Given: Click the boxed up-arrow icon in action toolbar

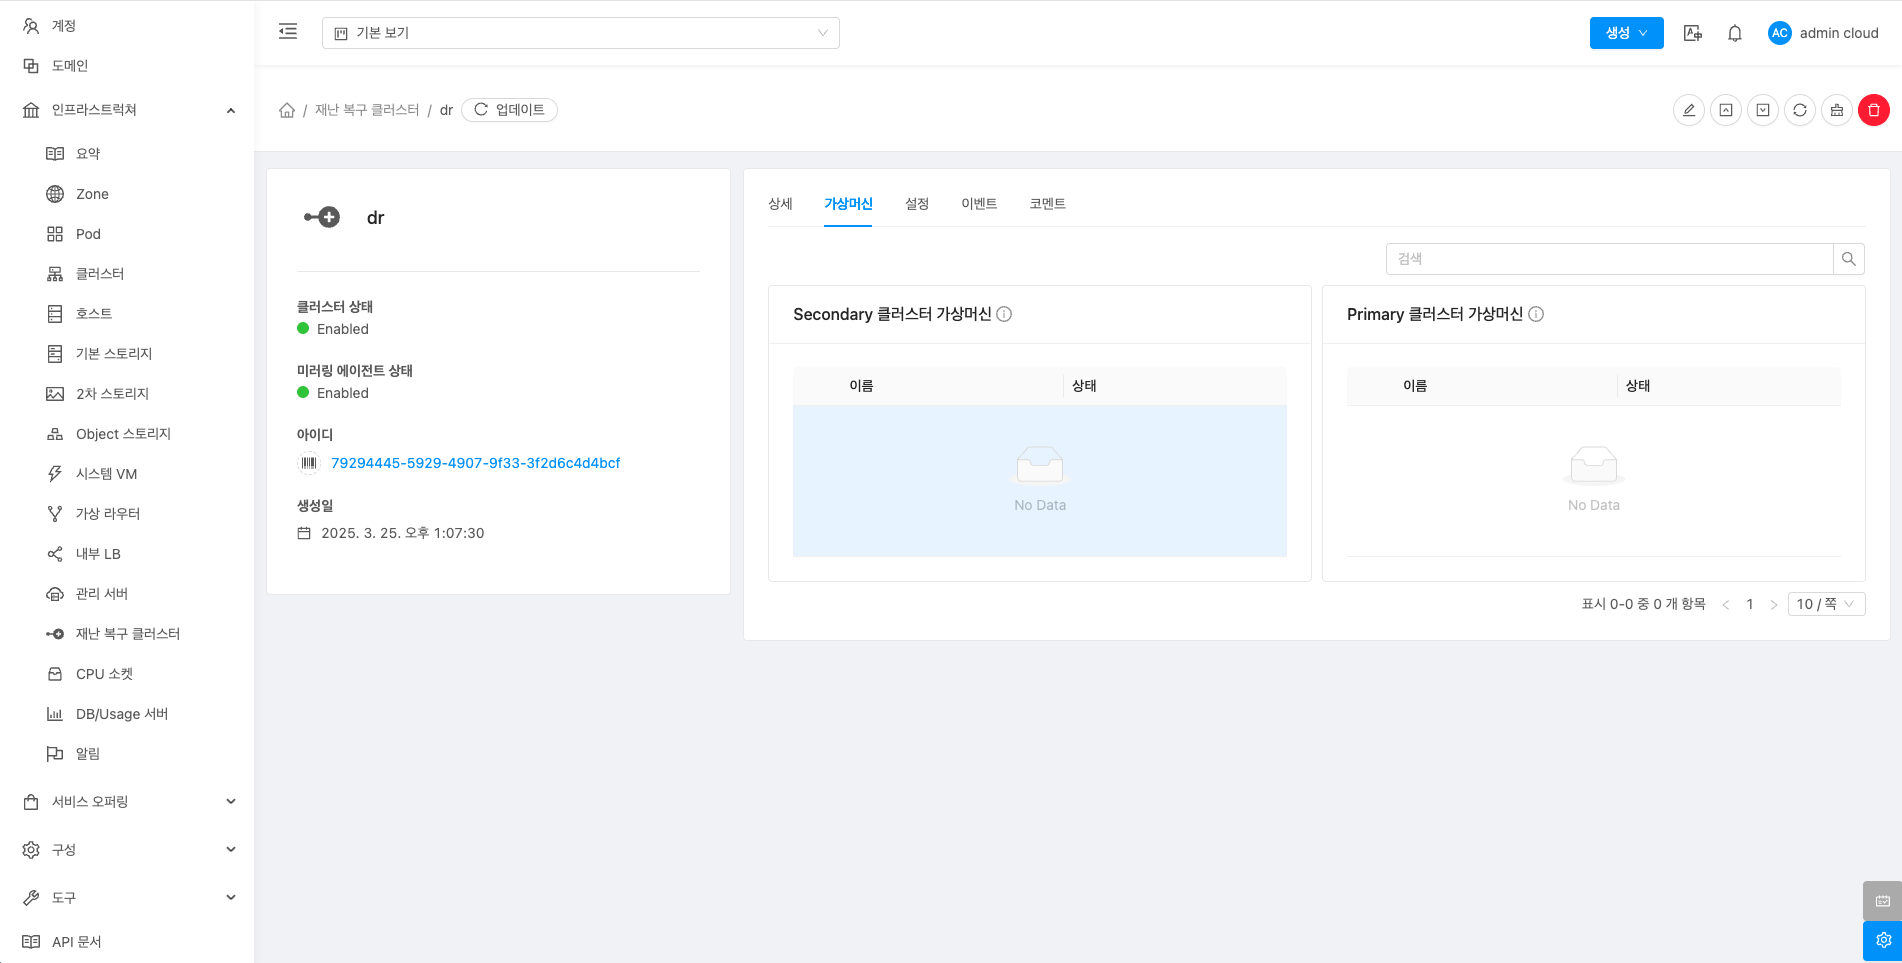Looking at the screenshot, I should [x=1725, y=110].
